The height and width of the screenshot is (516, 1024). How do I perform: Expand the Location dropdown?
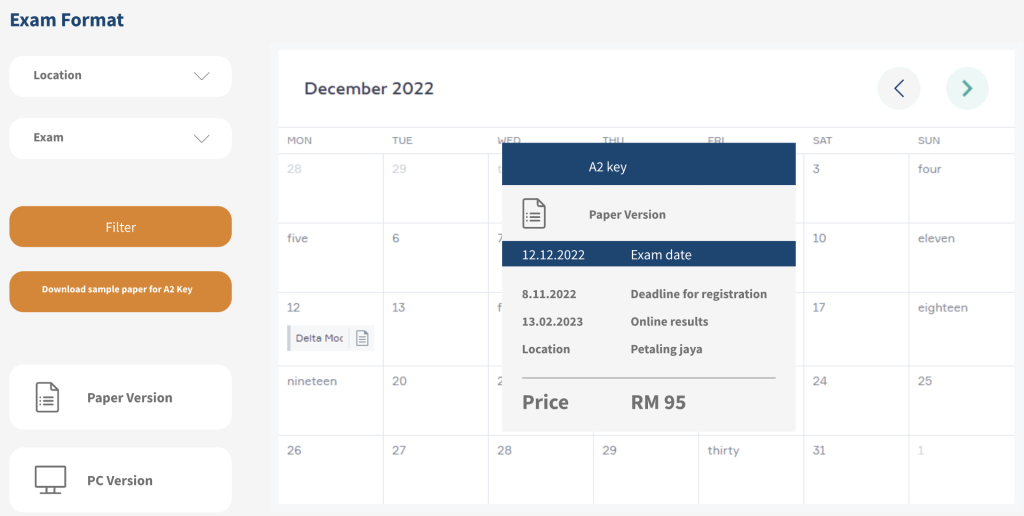pyautogui.click(x=120, y=76)
